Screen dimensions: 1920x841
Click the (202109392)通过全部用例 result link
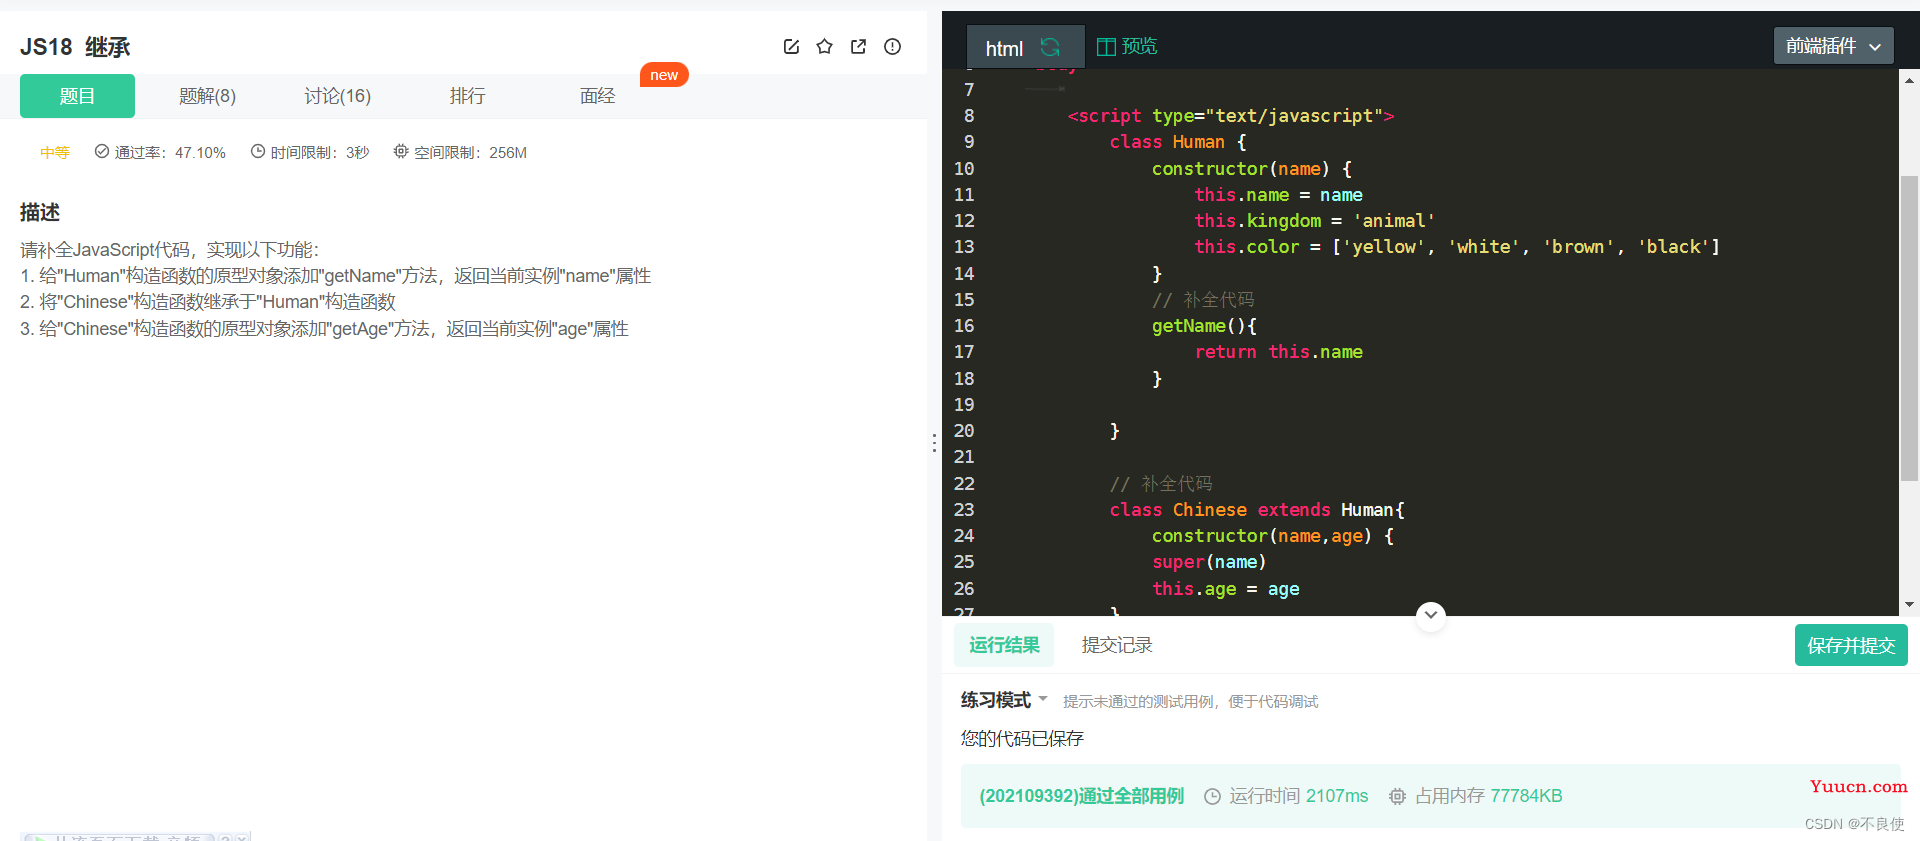tap(1081, 796)
